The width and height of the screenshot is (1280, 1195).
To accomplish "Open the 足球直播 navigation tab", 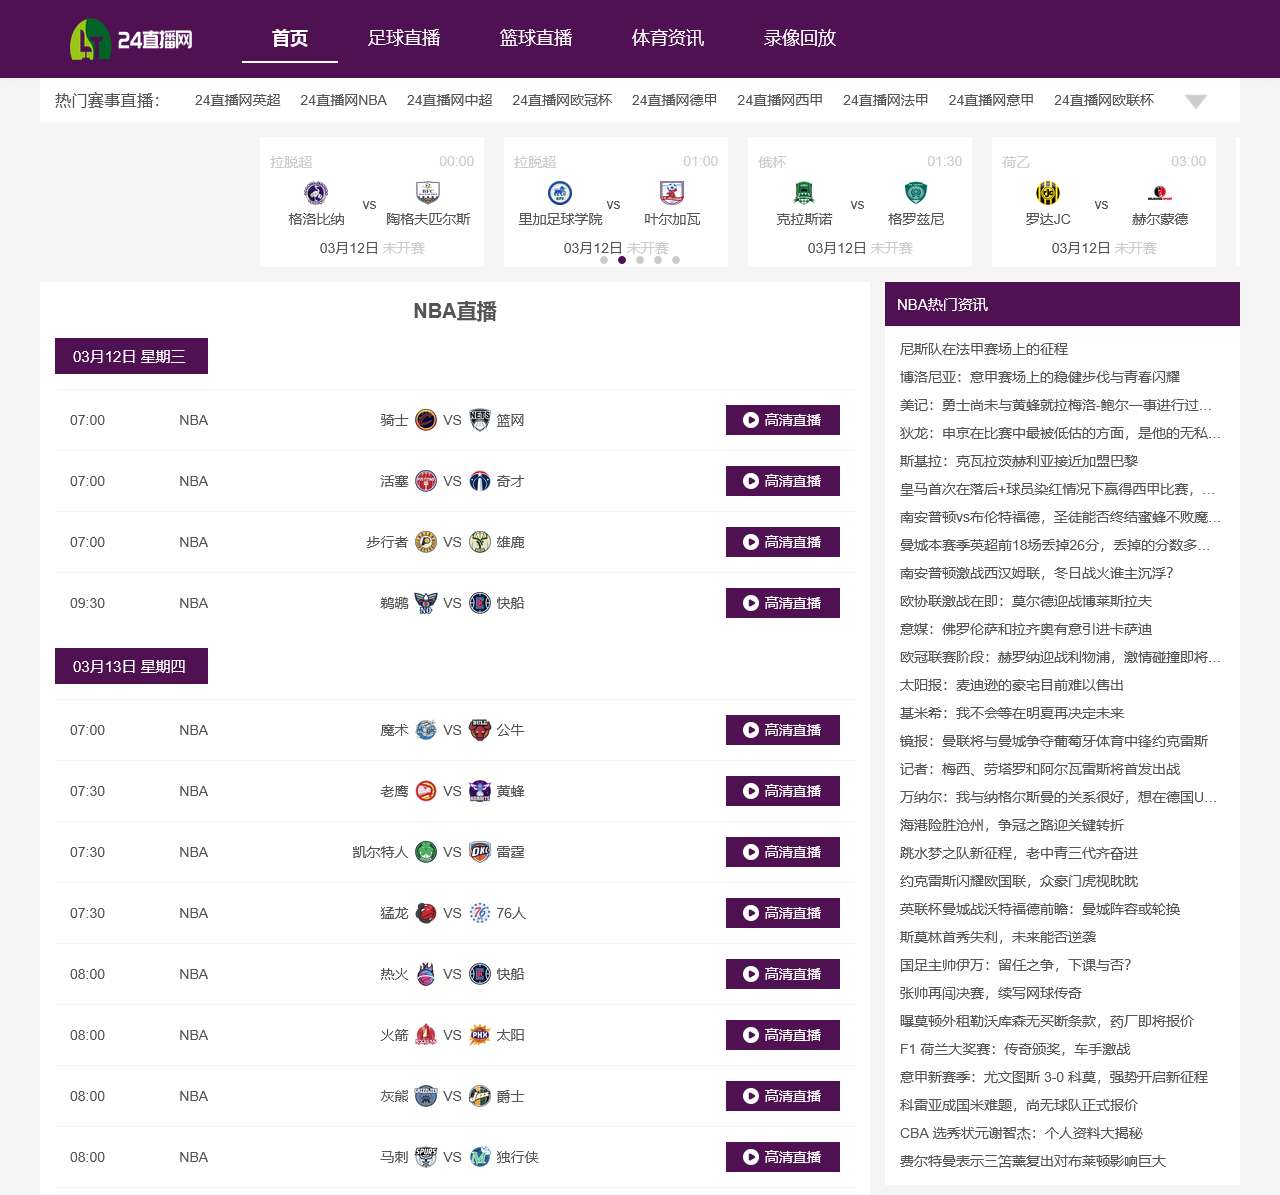I will 404,38.
